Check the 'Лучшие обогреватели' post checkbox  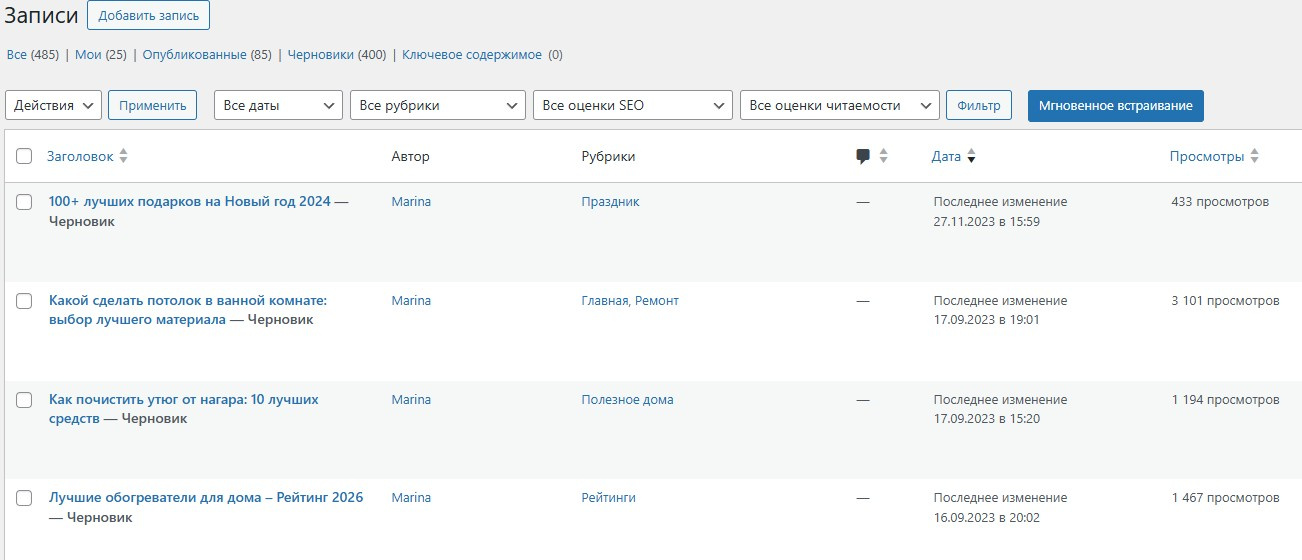(25, 498)
